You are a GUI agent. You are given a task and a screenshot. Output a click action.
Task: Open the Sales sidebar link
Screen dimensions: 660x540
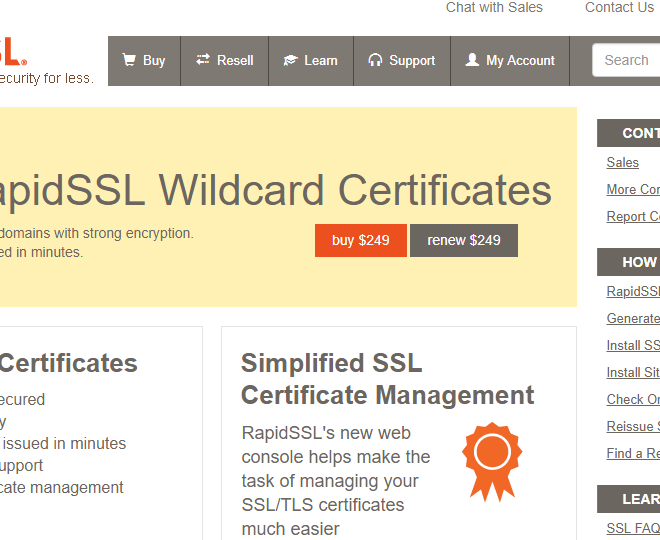pos(623,162)
